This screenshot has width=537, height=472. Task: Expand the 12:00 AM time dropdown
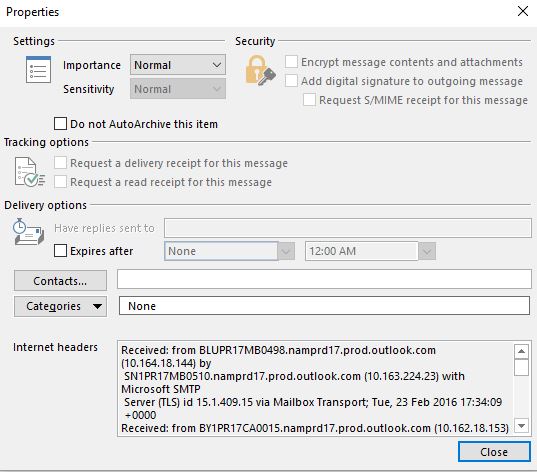pyautogui.click(x=427, y=251)
